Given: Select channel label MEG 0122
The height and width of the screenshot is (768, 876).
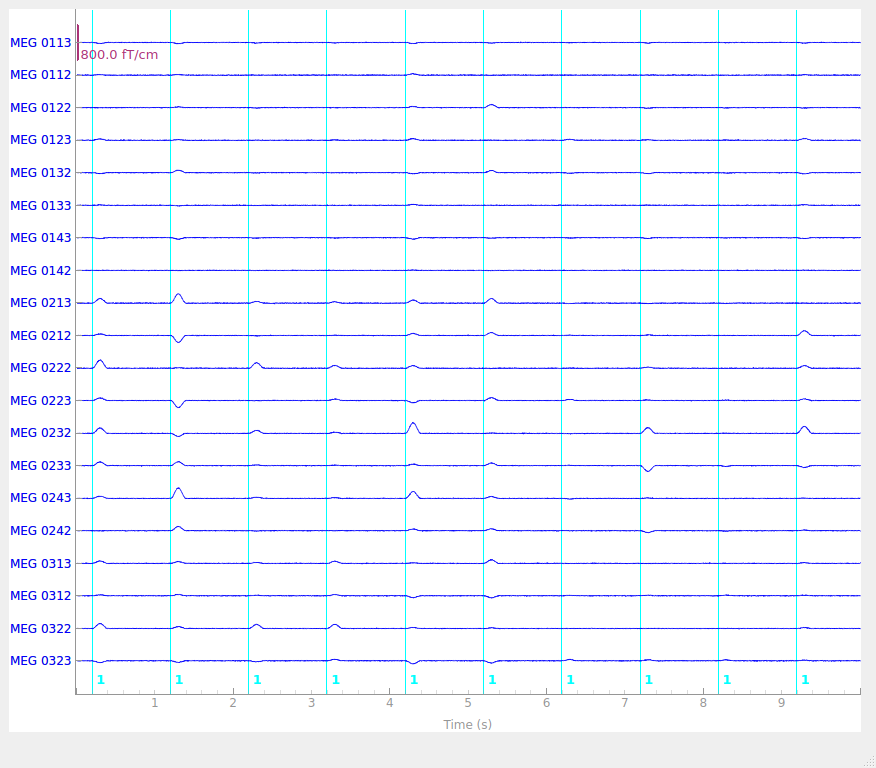Looking at the screenshot, I should (x=41, y=108).
